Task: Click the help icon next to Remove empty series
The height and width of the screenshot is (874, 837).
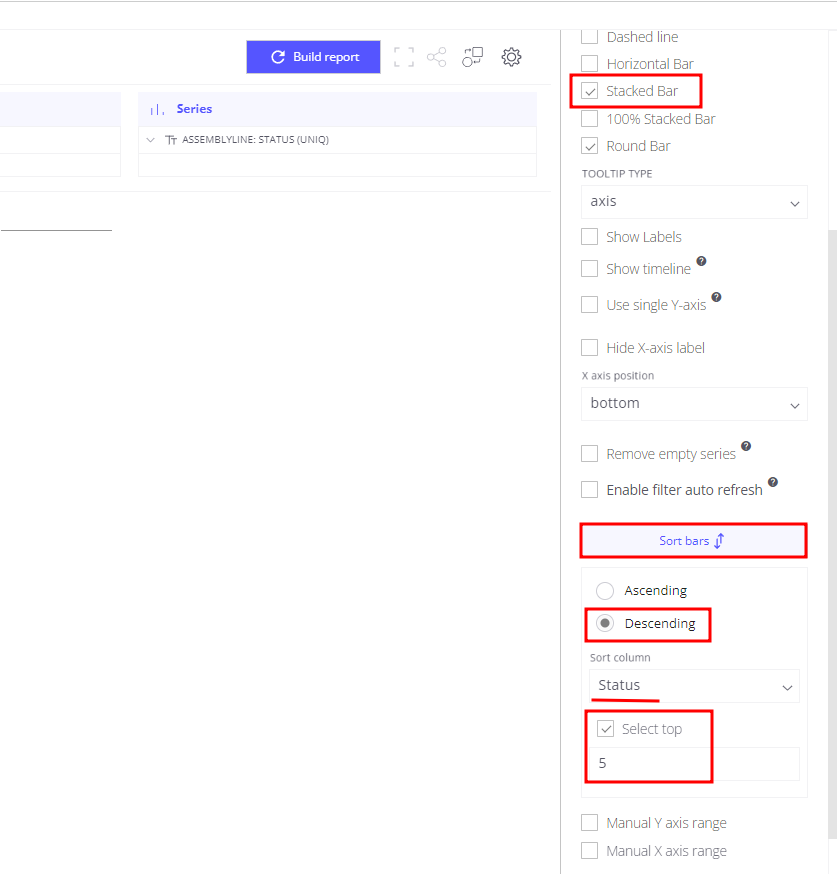Action: (746, 446)
